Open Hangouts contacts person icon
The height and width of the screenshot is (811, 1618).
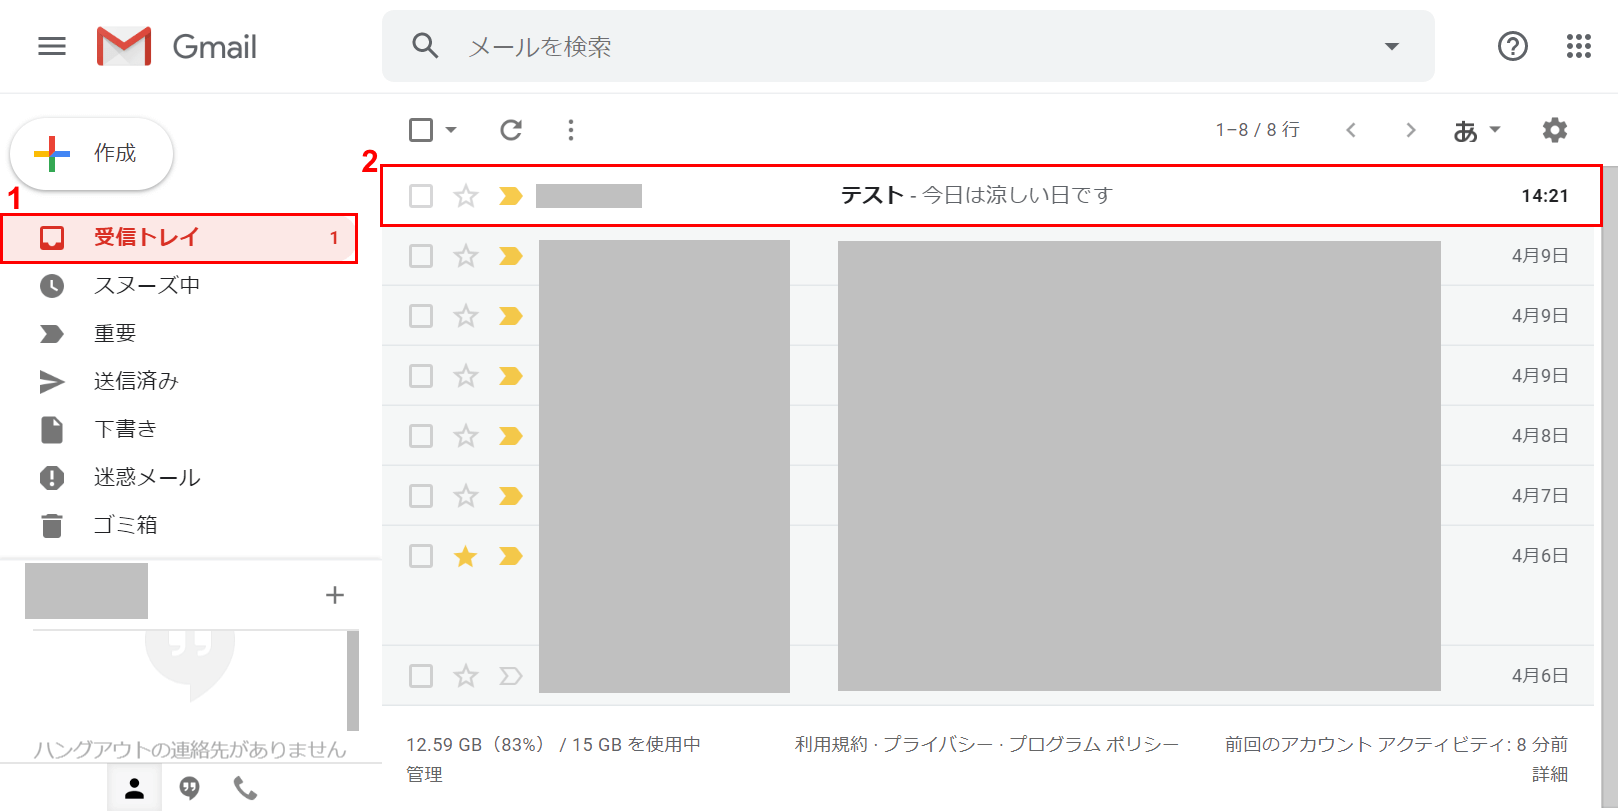coord(134,789)
